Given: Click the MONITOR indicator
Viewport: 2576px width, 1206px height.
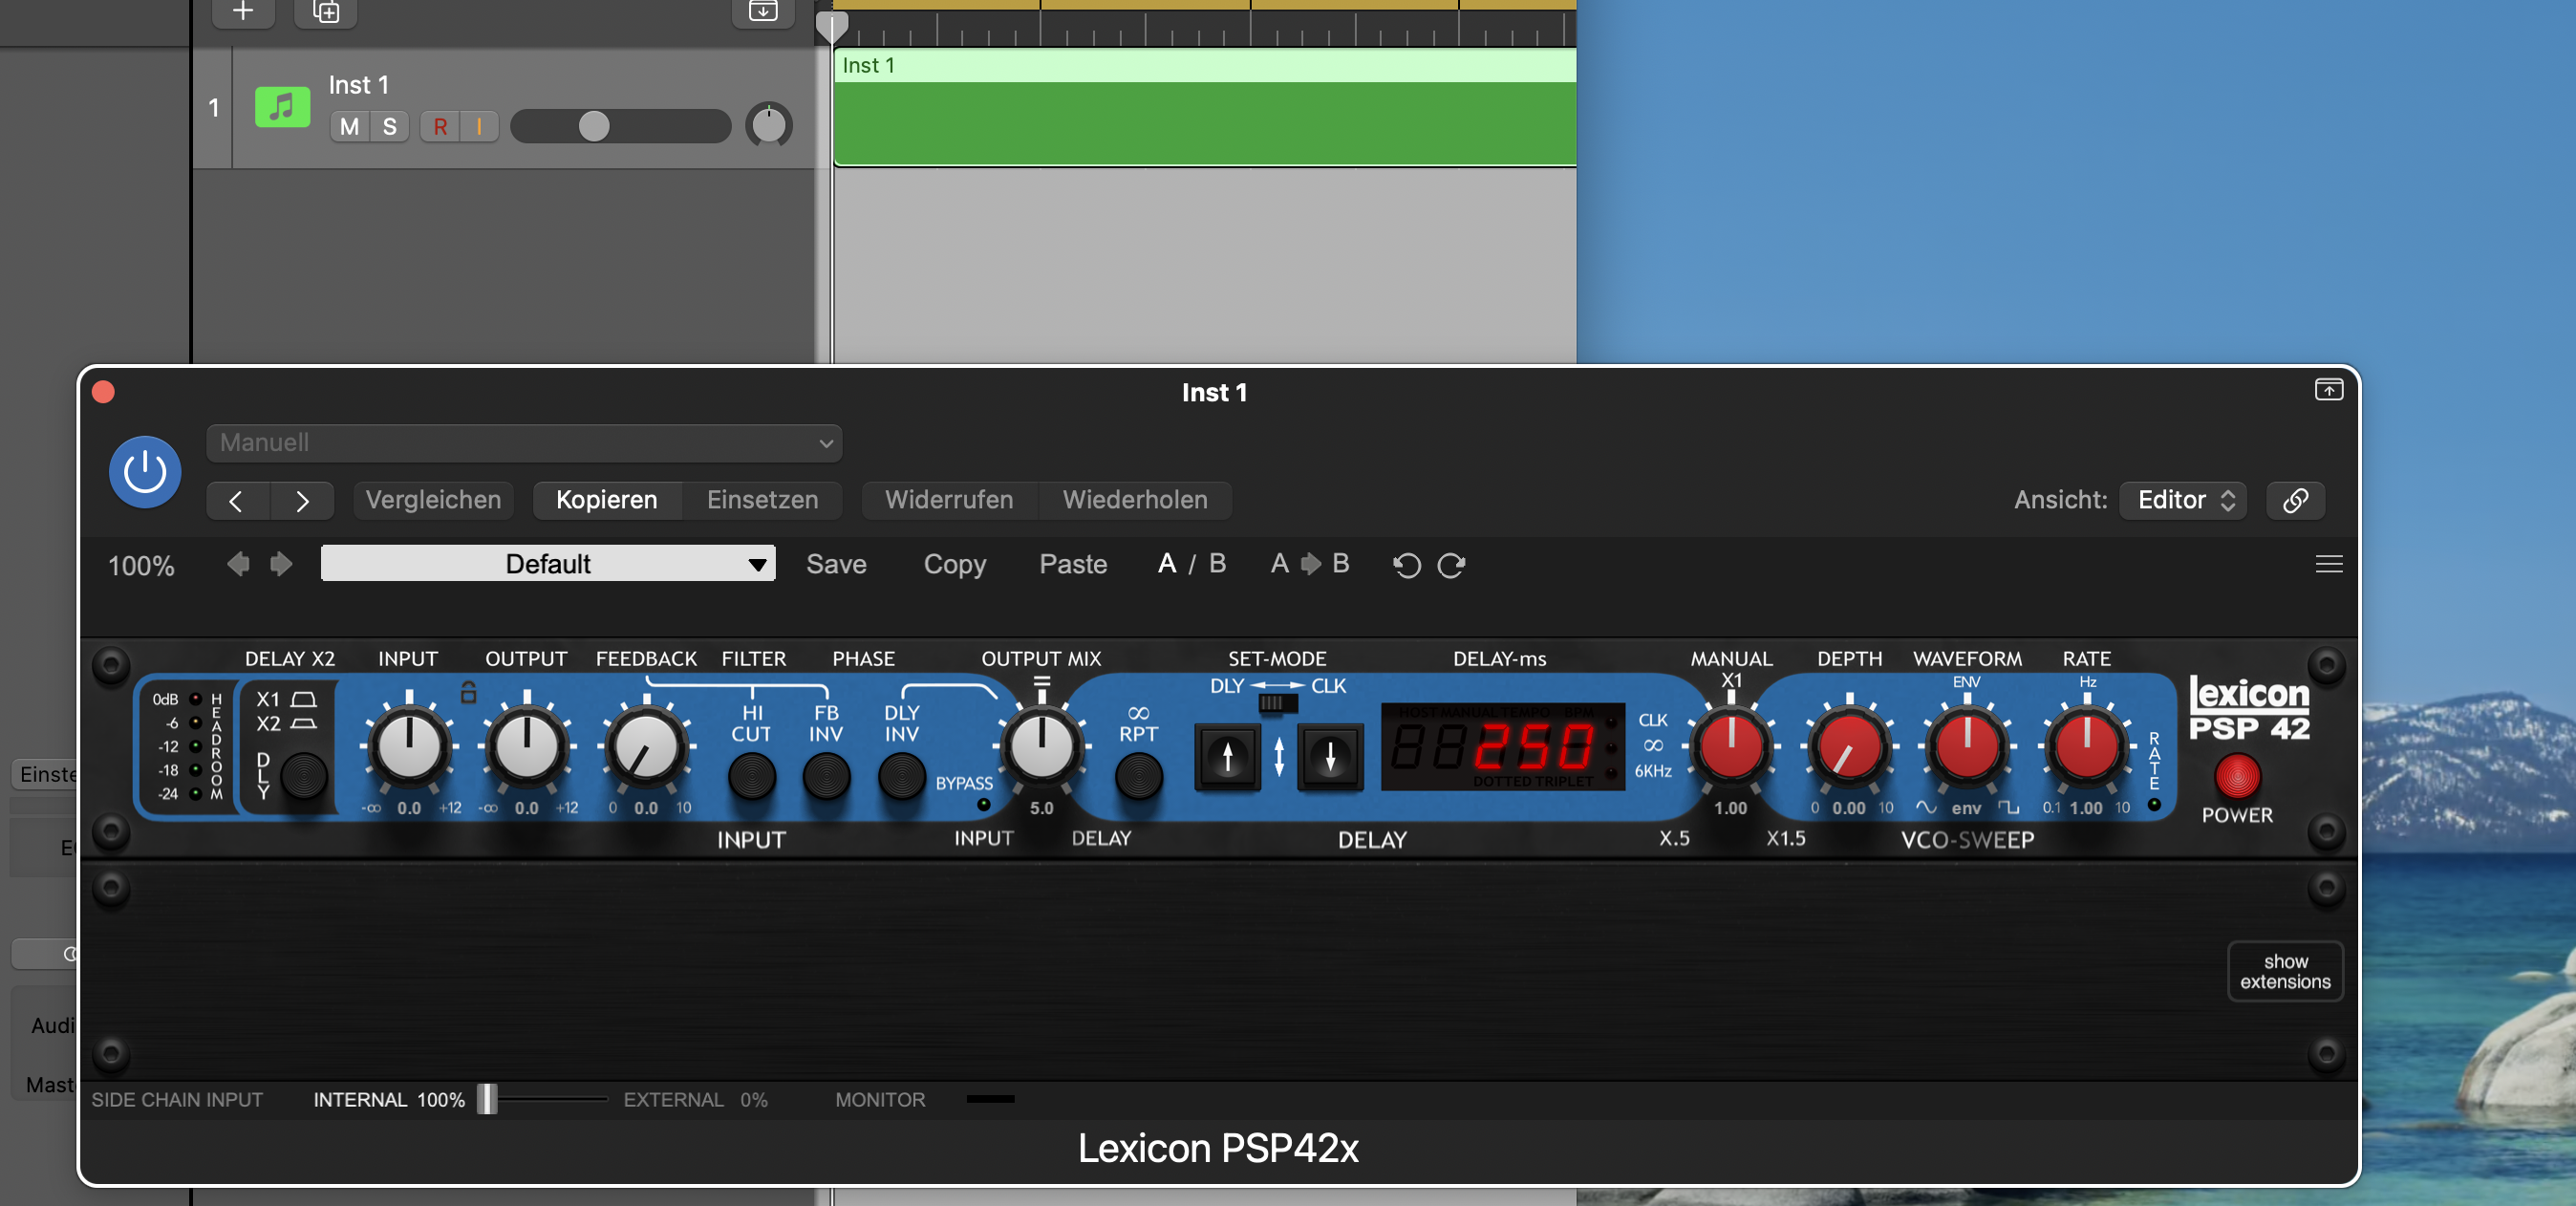Looking at the screenshot, I should 990,1099.
